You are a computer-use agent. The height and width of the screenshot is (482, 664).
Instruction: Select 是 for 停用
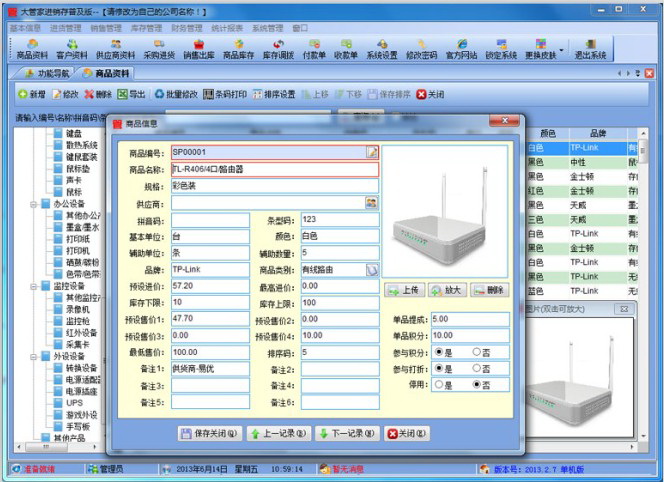pos(439,385)
